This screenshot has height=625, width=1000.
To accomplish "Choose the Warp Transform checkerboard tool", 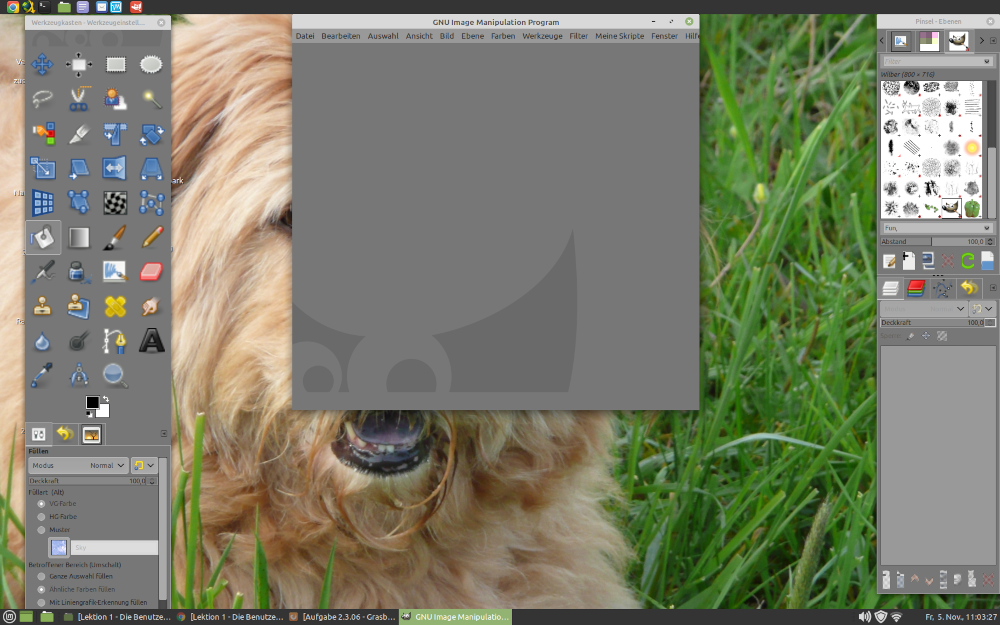I will [x=115, y=203].
